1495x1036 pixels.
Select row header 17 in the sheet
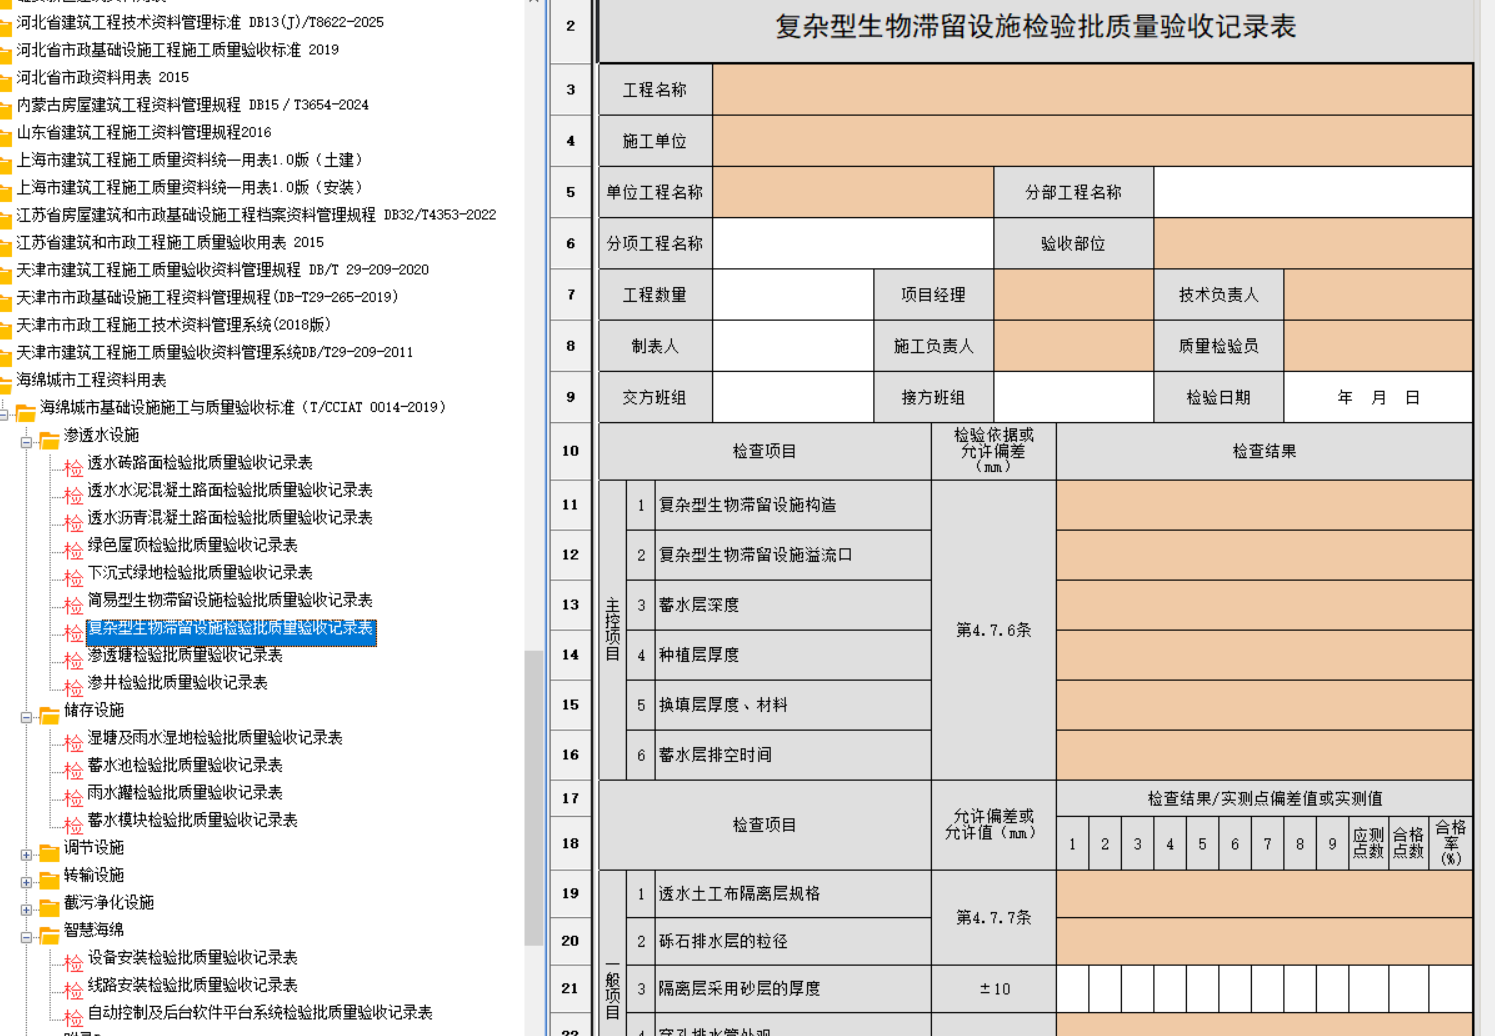click(x=570, y=798)
